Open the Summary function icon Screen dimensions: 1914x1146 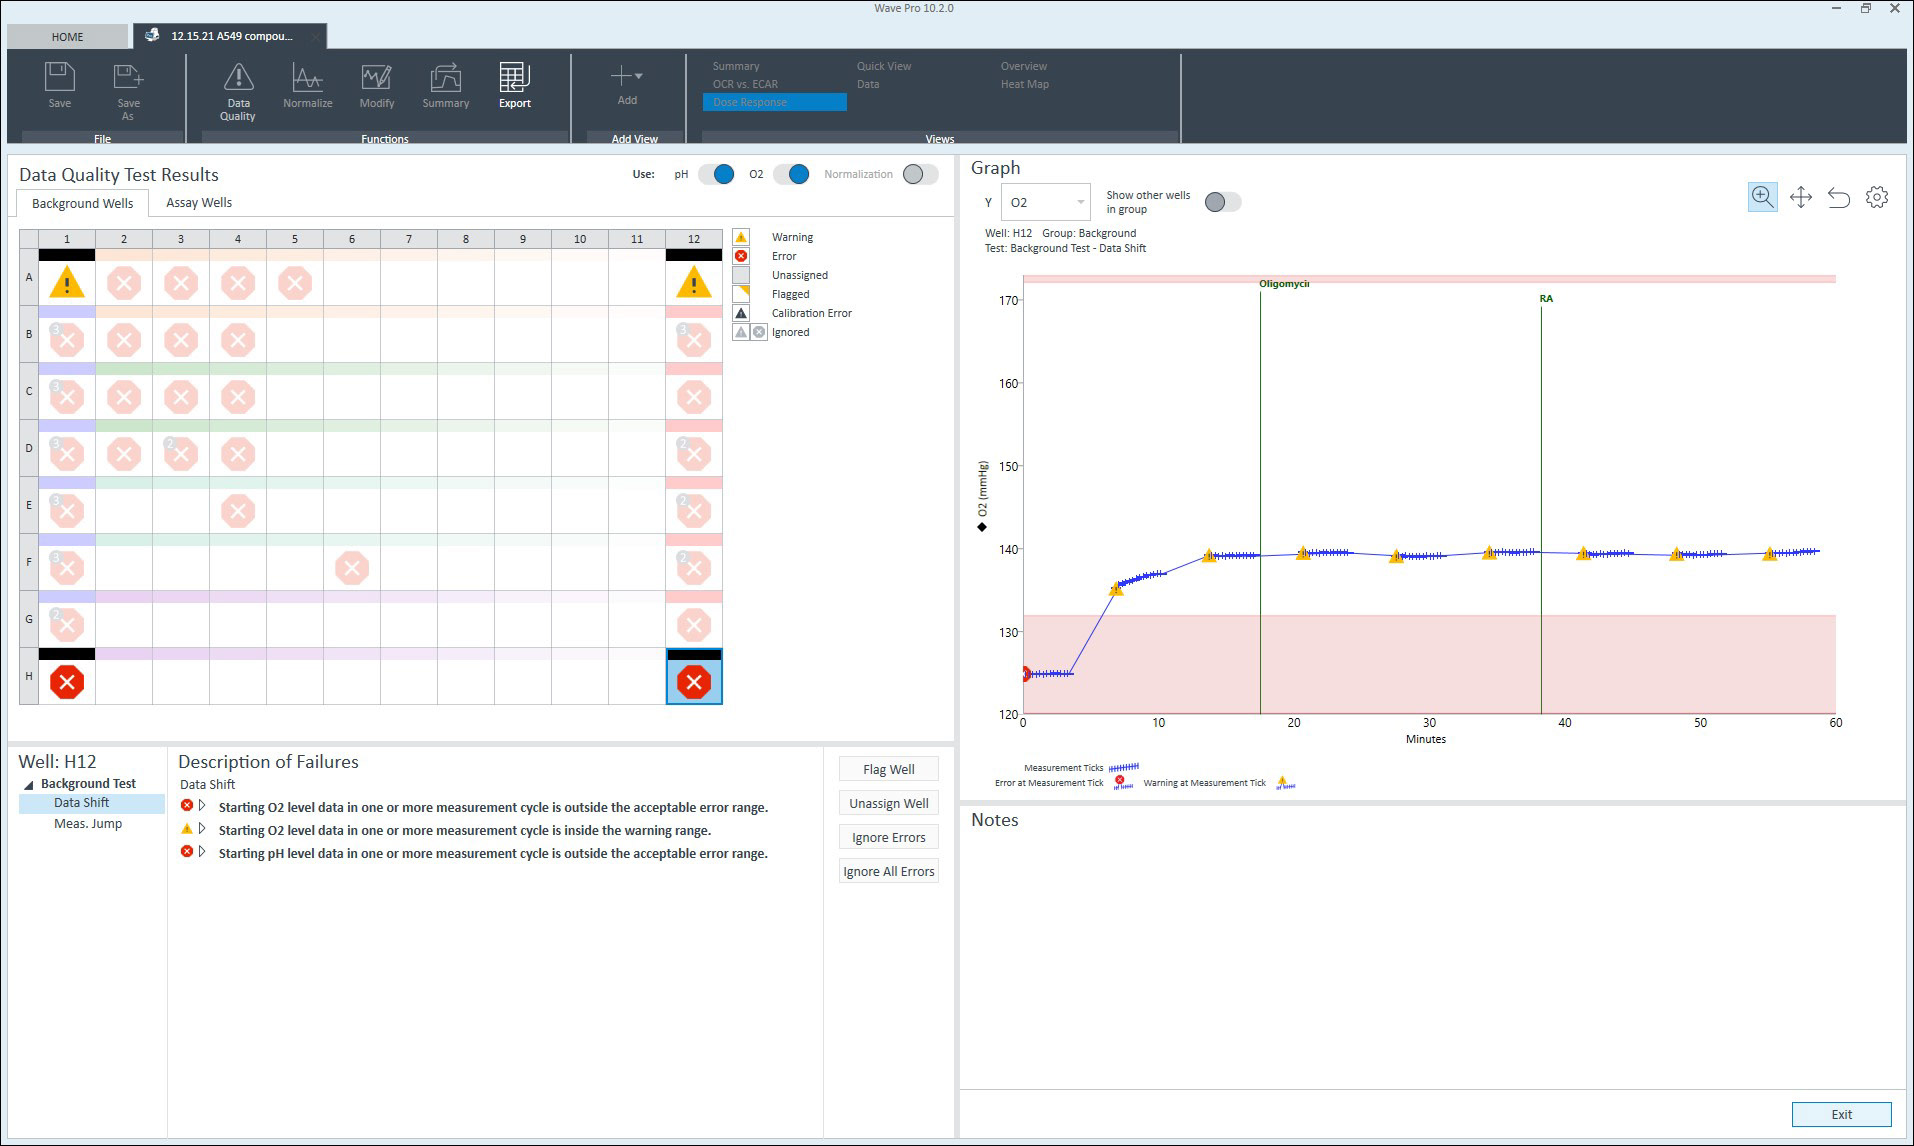(445, 77)
